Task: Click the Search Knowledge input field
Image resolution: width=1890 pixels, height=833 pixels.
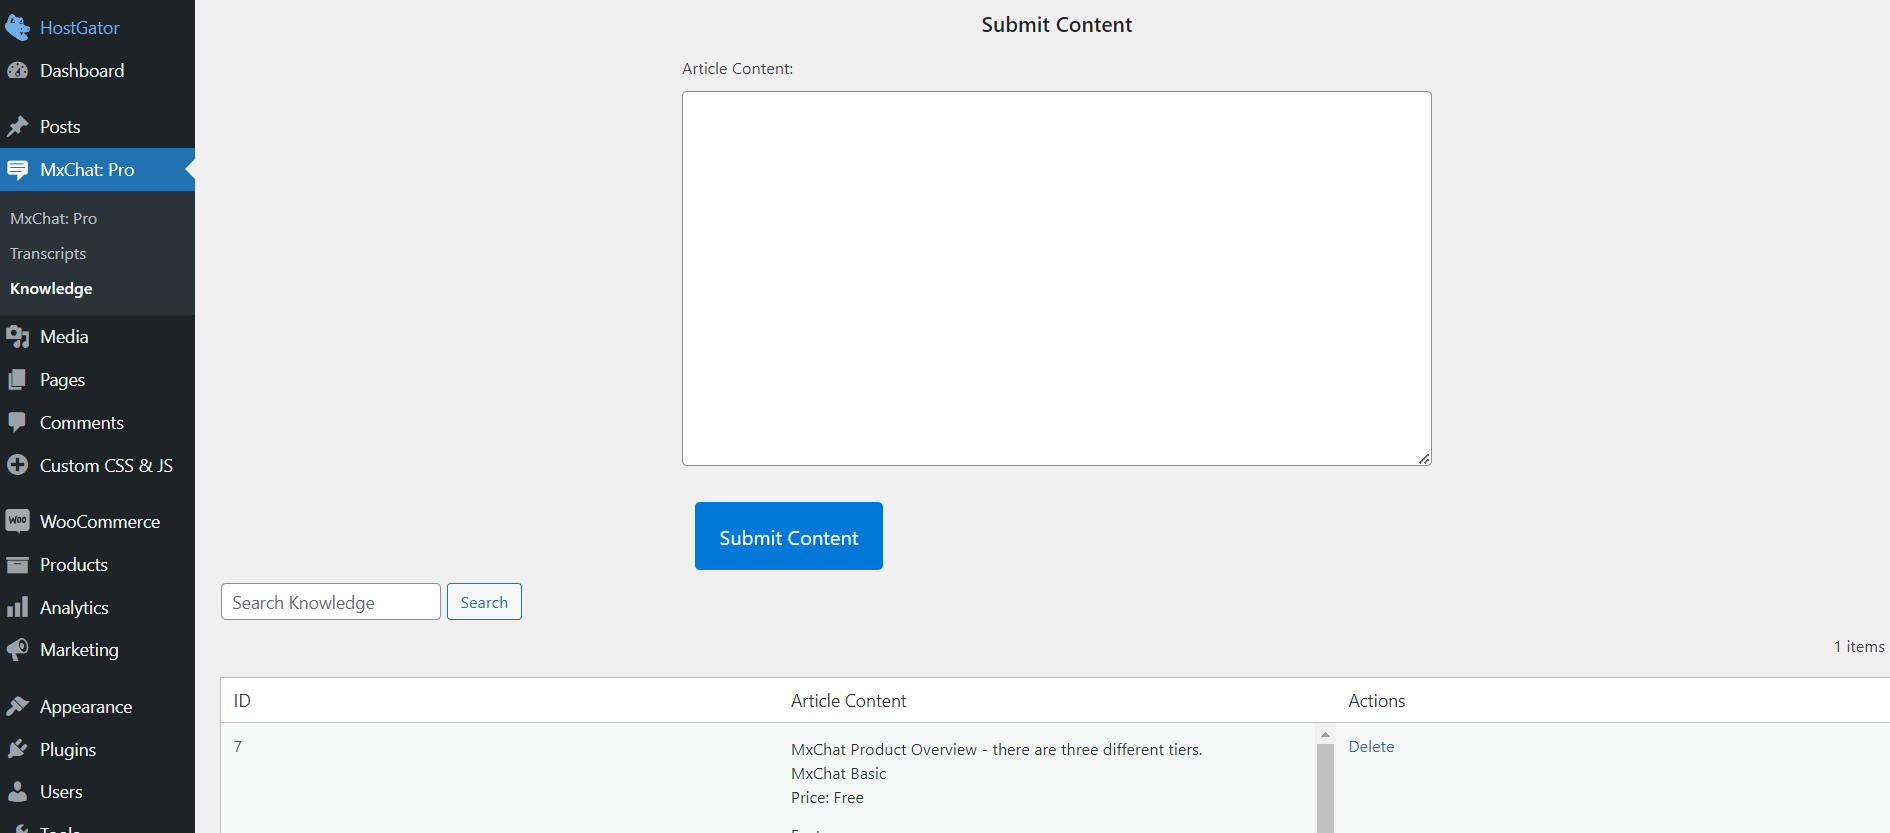Action: tap(331, 602)
